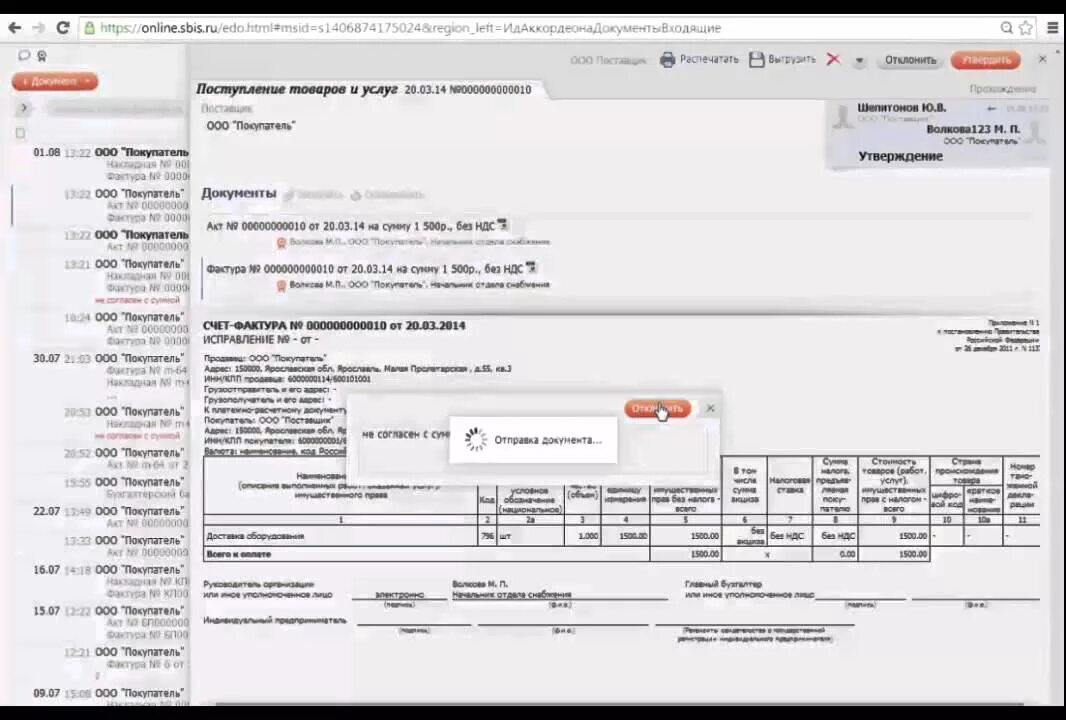Click the Отправка документа loading spinner
The image size is (1066, 720).
475,440
